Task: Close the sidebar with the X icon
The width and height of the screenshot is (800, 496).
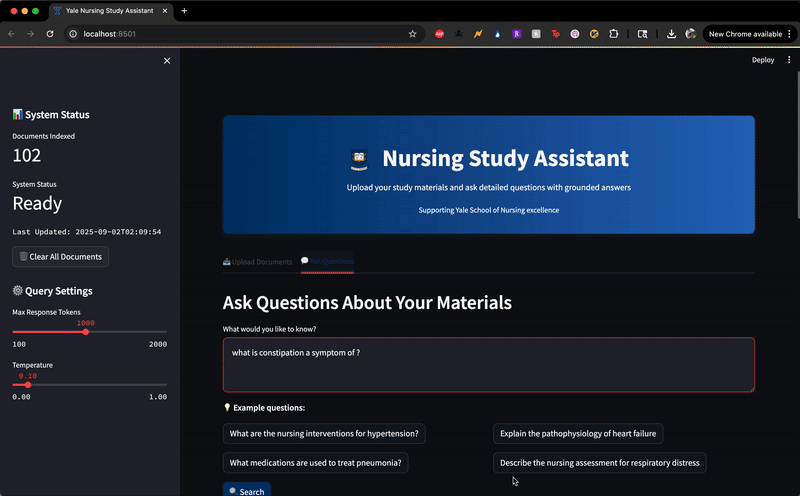Action: pos(167,61)
